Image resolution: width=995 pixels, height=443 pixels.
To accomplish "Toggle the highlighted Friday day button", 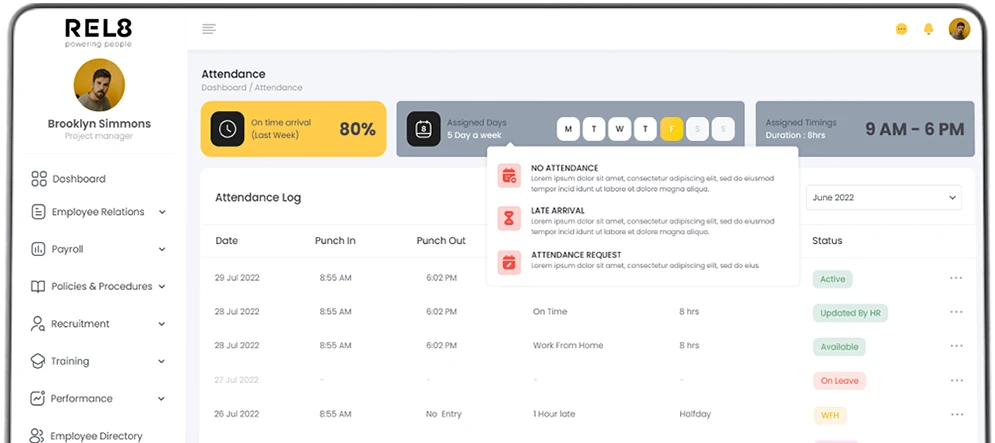I will (x=671, y=129).
